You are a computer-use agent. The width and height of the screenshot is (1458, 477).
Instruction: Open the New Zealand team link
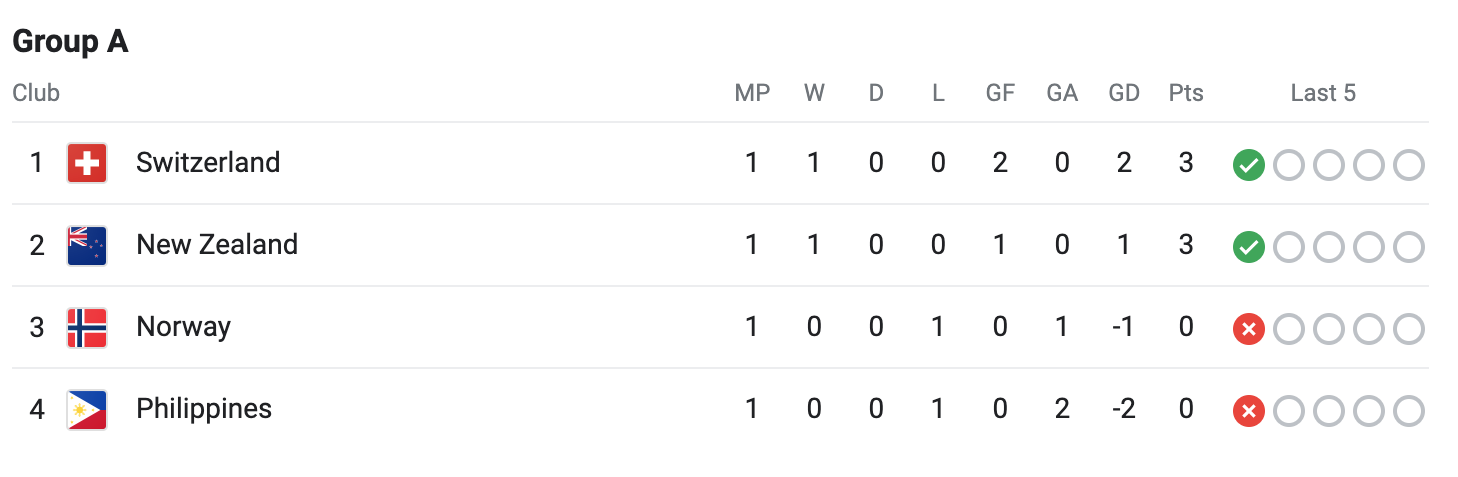point(217,245)
